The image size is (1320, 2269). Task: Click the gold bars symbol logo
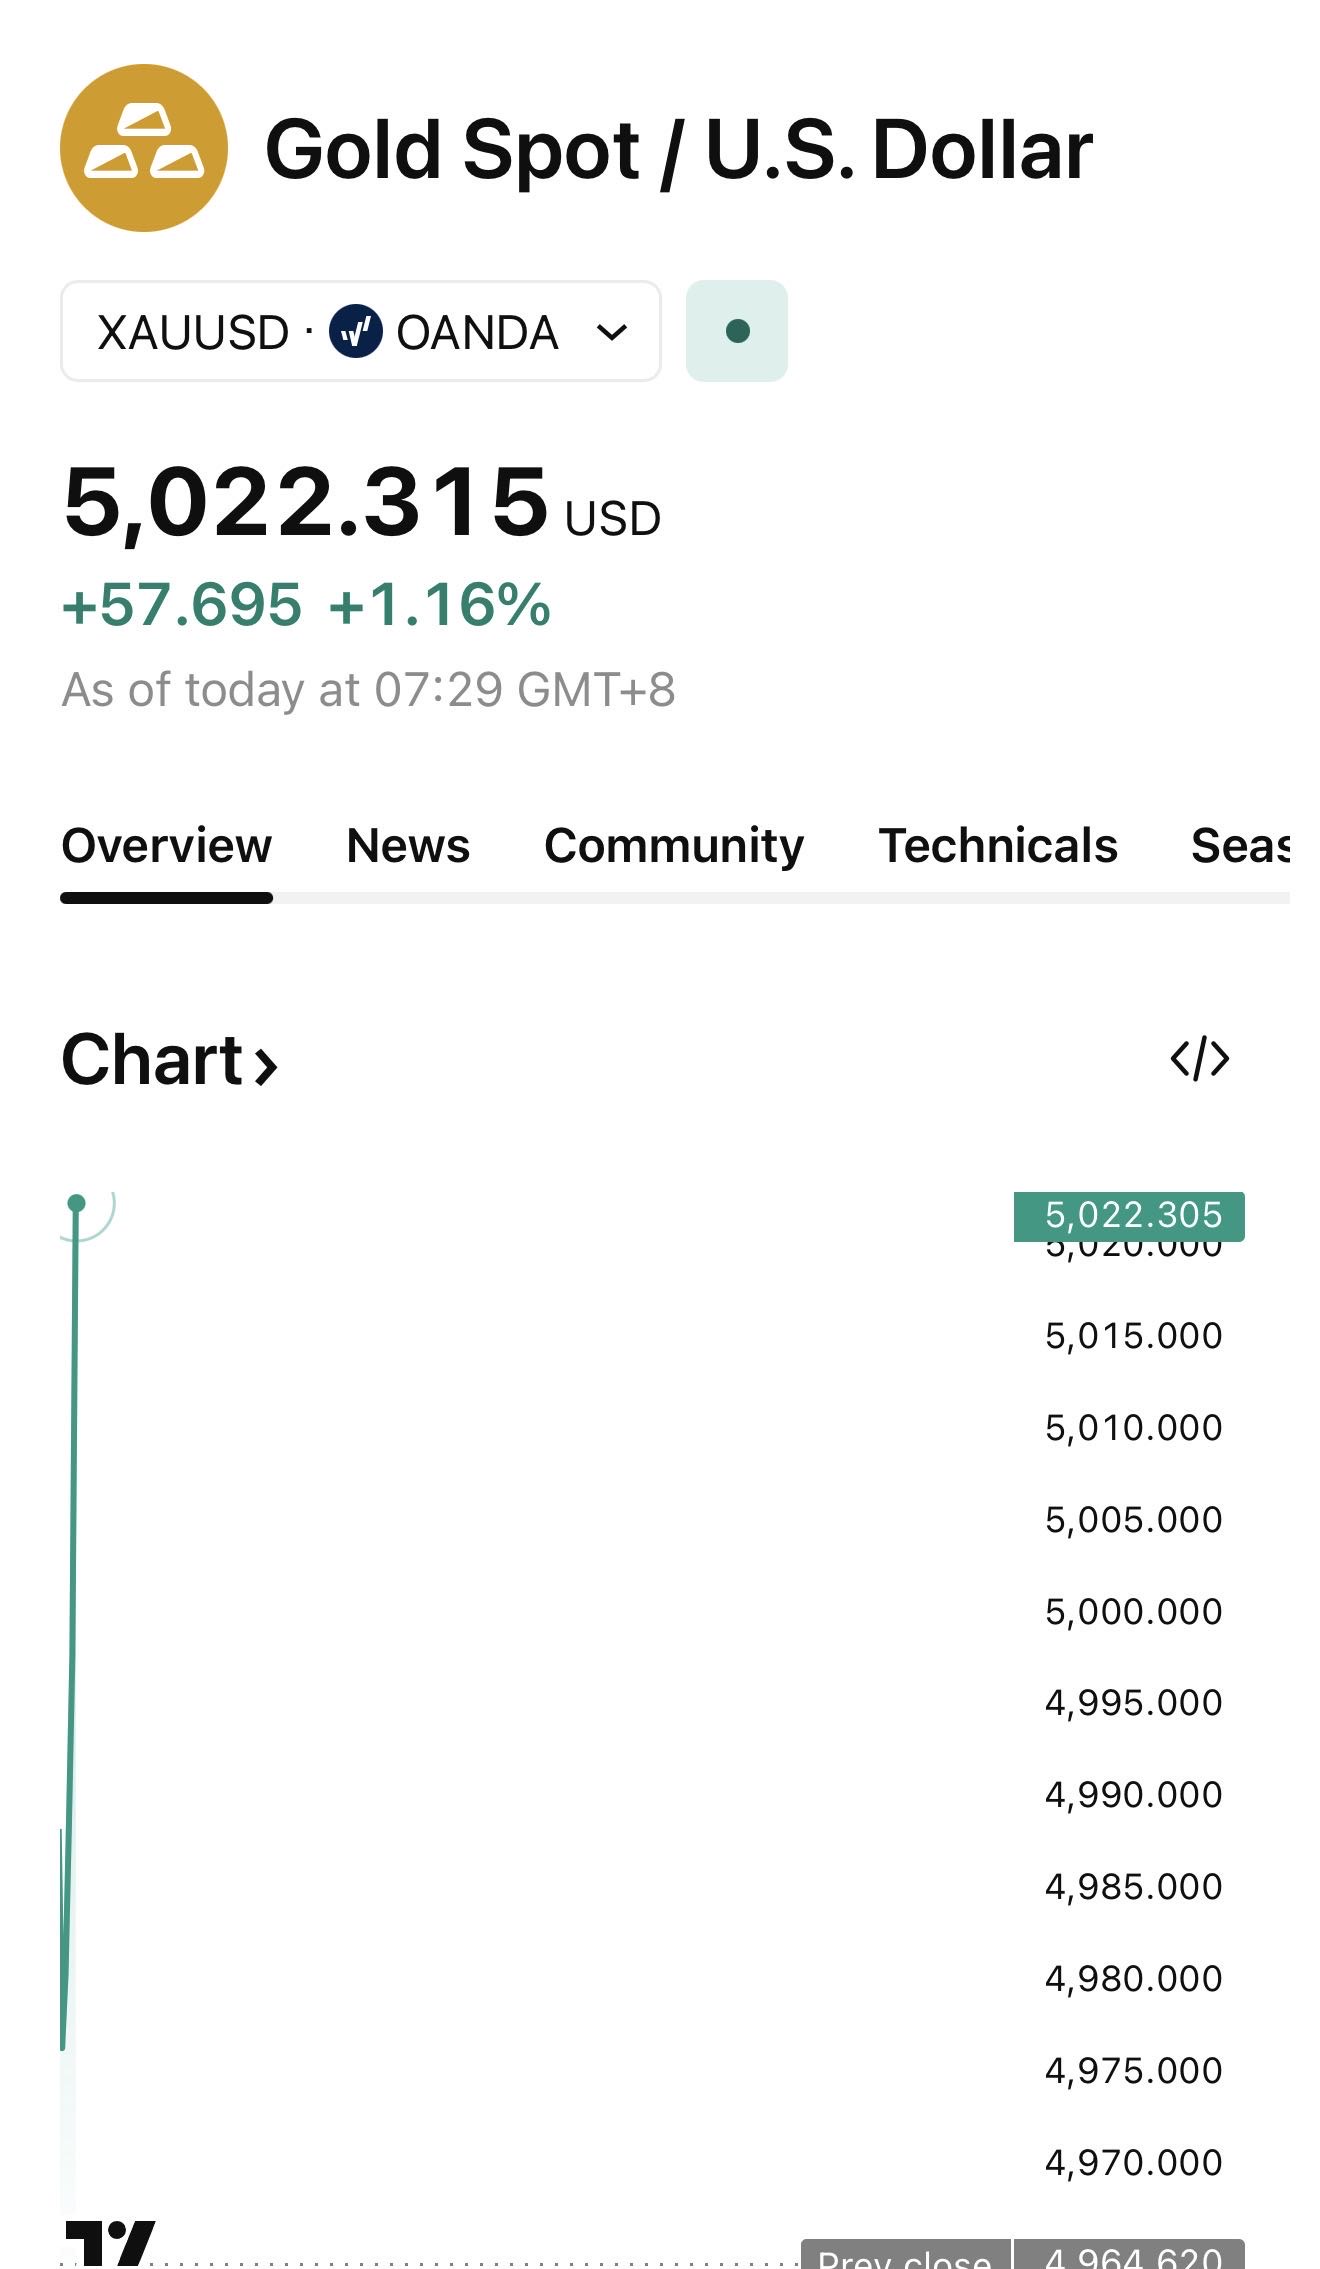point(144,148)
